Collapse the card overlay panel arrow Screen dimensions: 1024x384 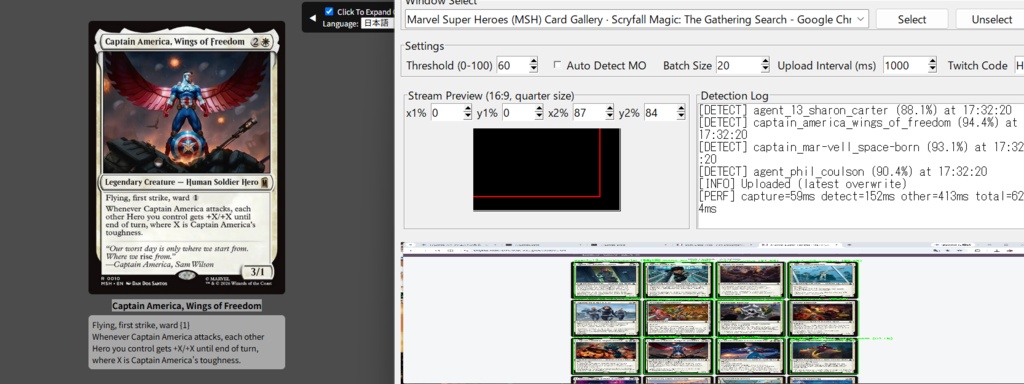[x=312, y=18]
